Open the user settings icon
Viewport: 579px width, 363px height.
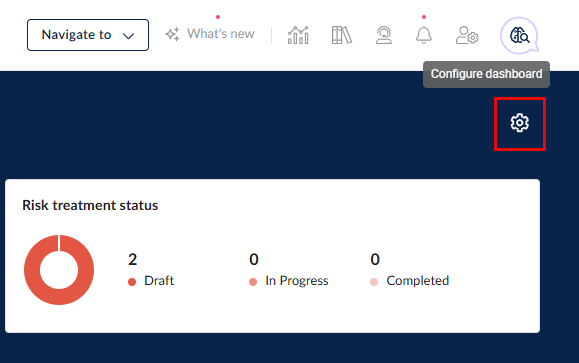click(467, 35)
